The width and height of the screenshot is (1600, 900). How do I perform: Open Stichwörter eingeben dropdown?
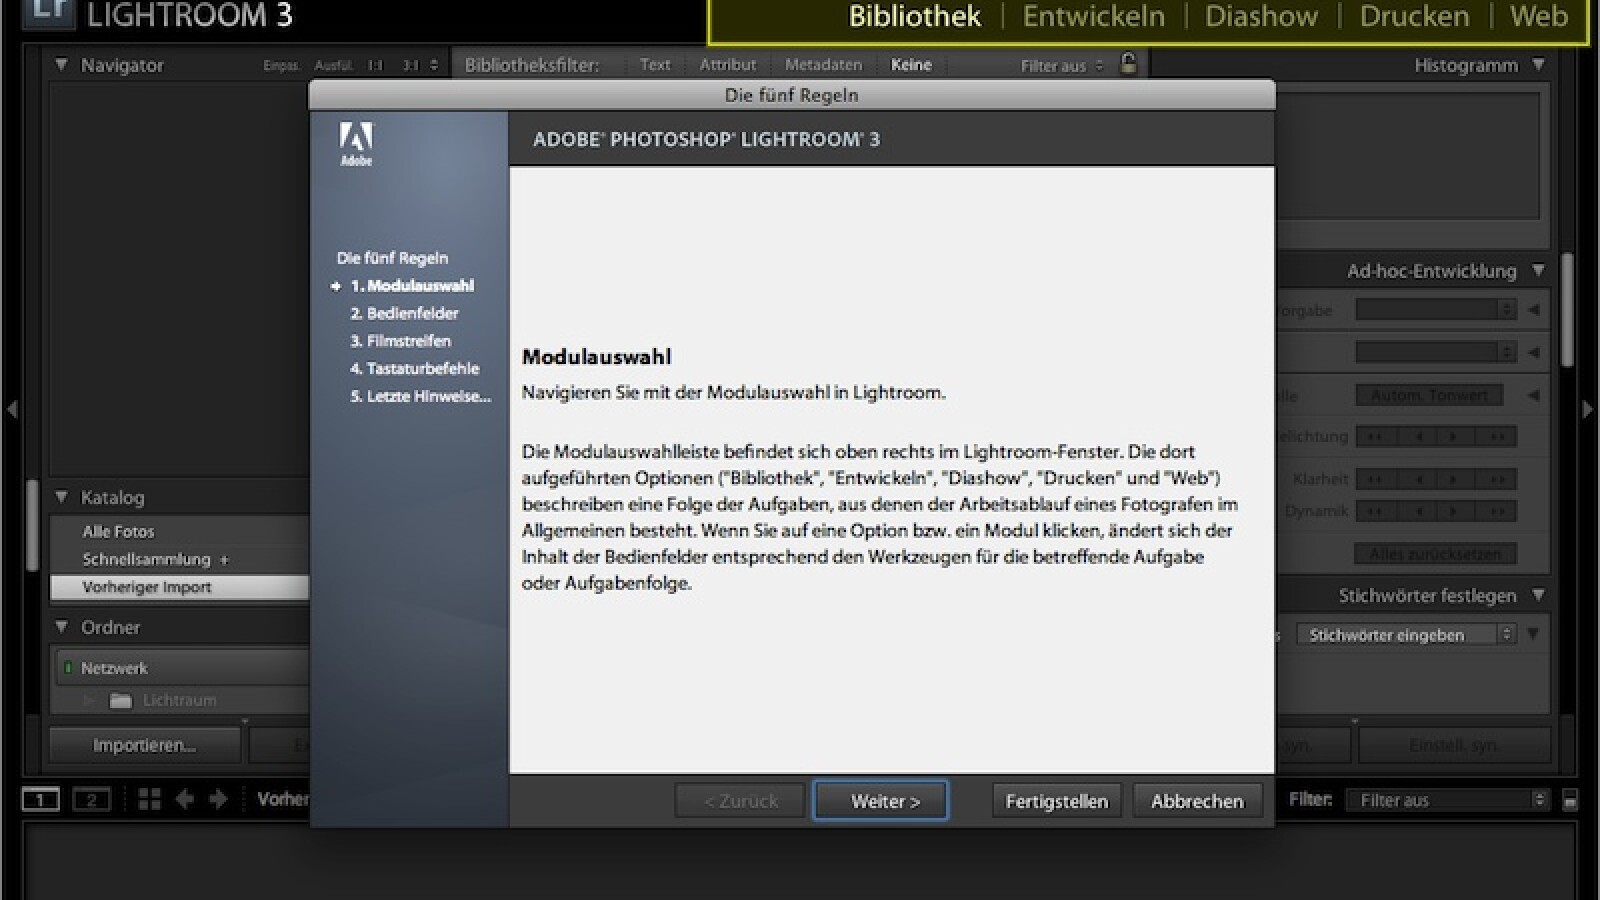(x=1505, y=635)
